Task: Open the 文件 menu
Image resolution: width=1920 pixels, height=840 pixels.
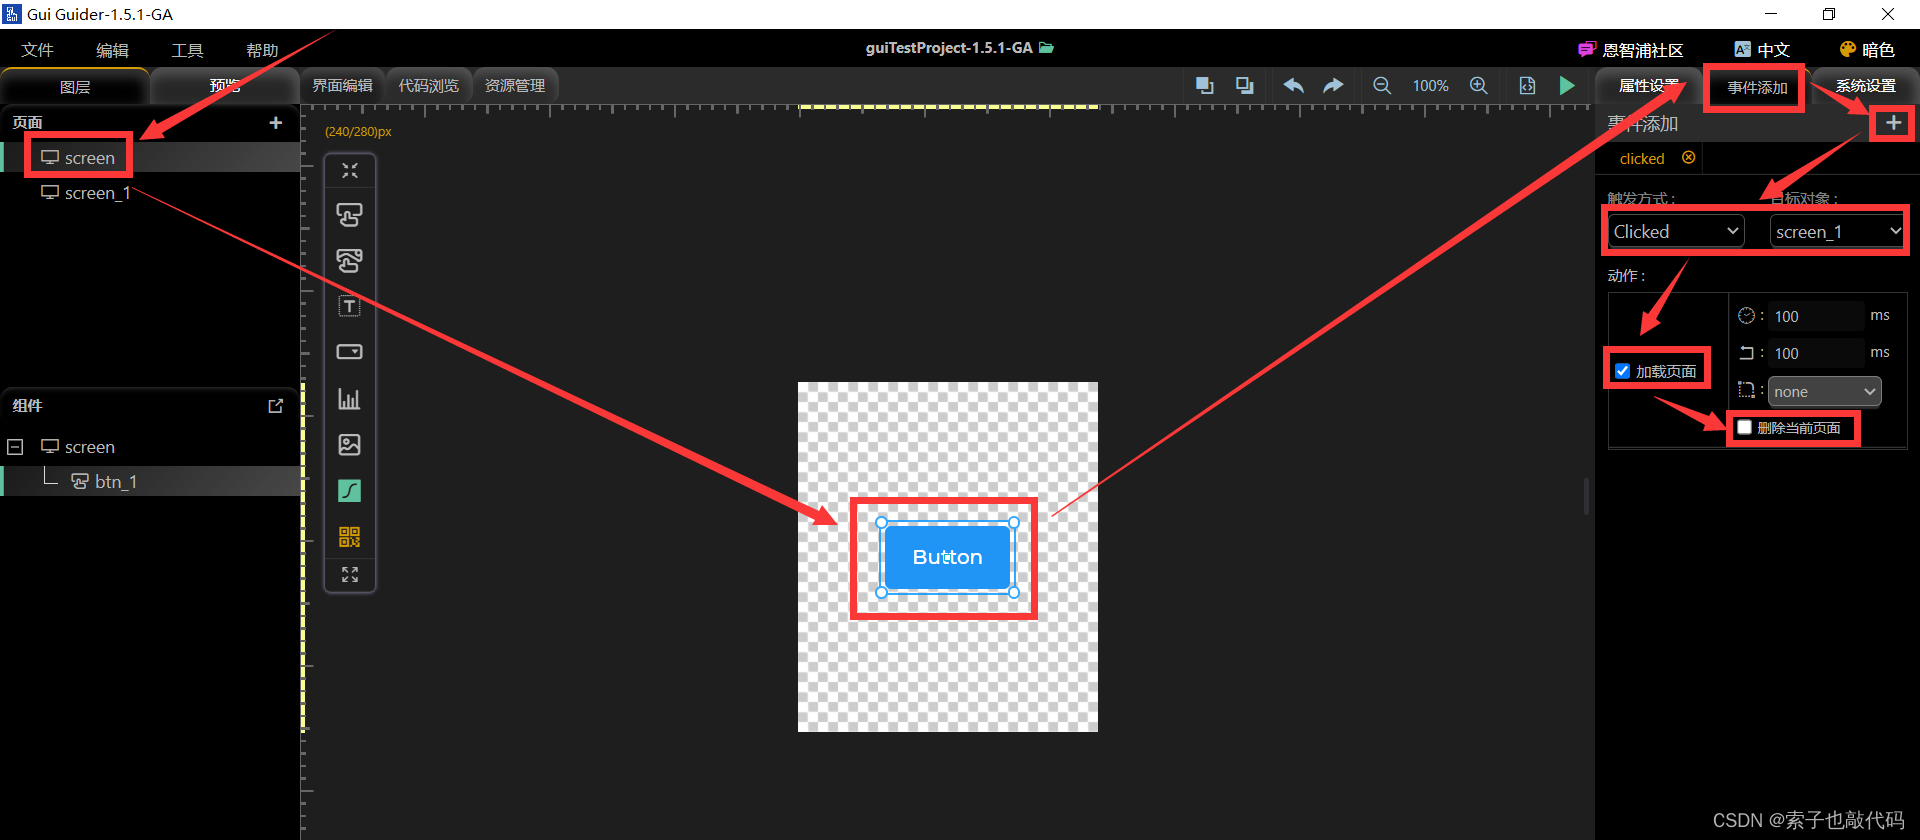Action: (x=37, y=50)
